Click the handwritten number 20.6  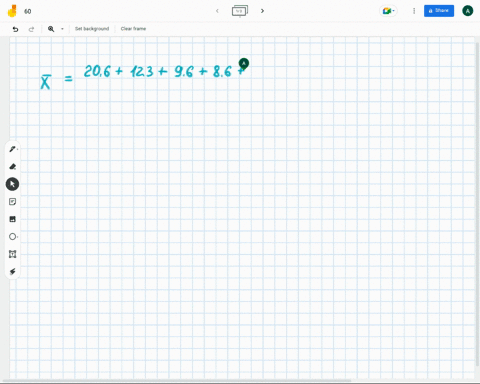click(97, 71)
